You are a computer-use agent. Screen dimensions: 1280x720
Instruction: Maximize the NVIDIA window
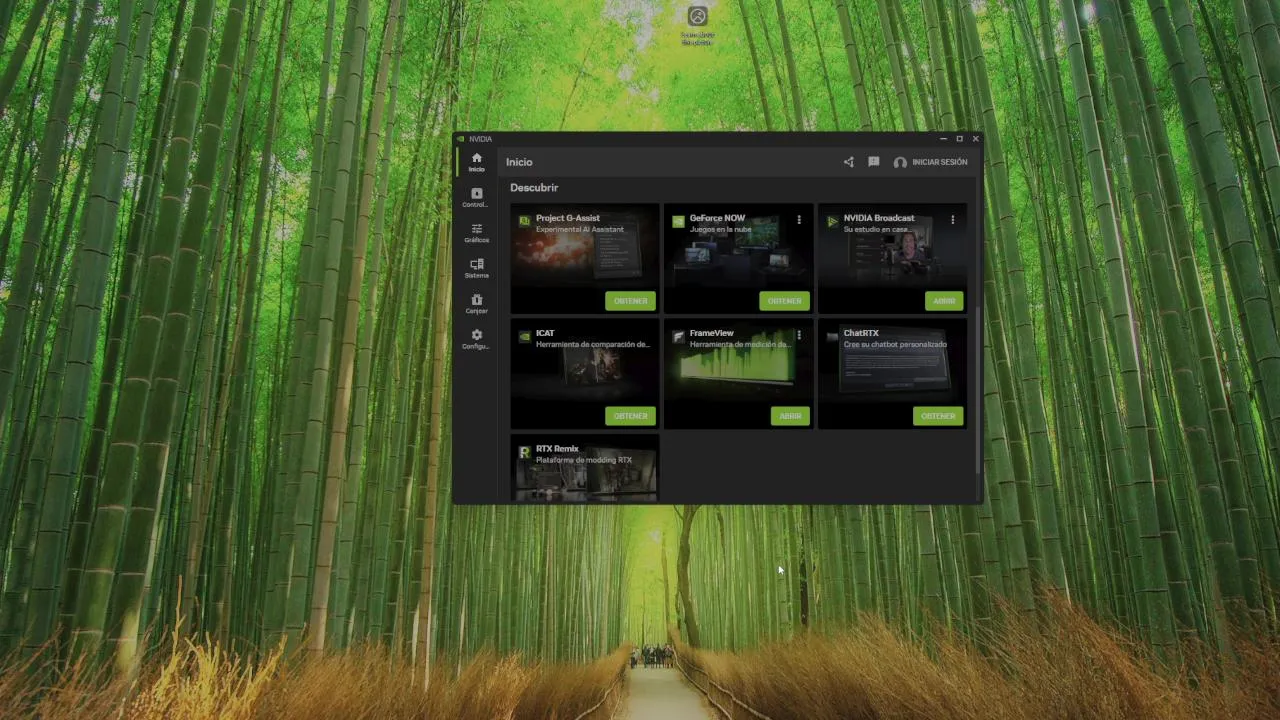(959, 139)
